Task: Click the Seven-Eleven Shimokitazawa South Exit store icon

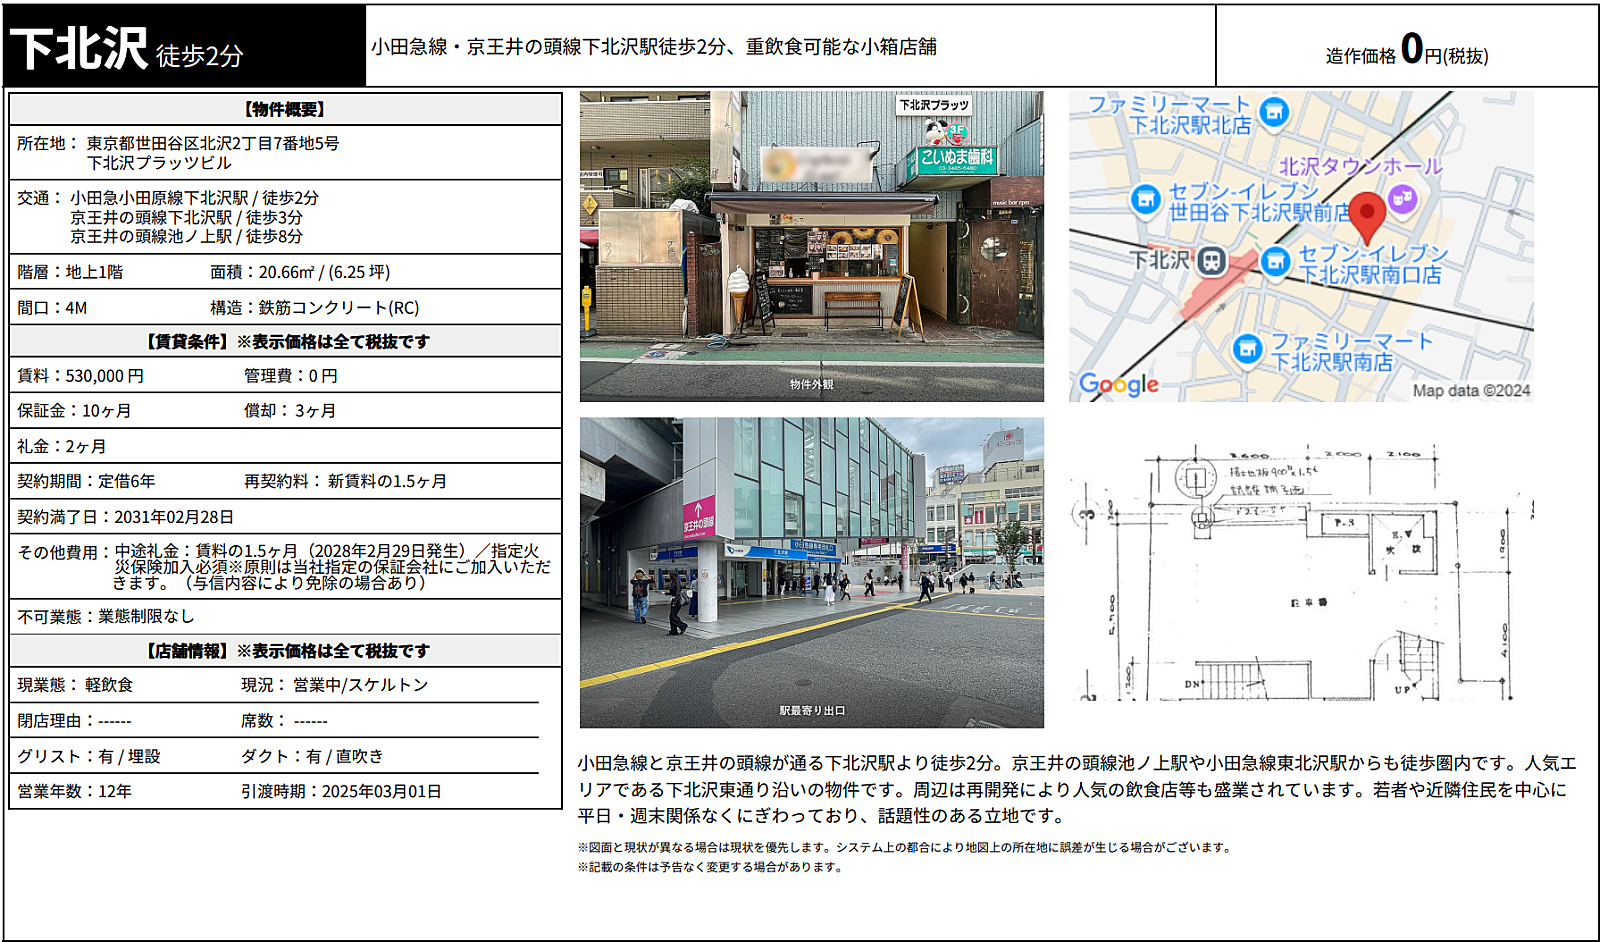Action: coord(1275,262)
